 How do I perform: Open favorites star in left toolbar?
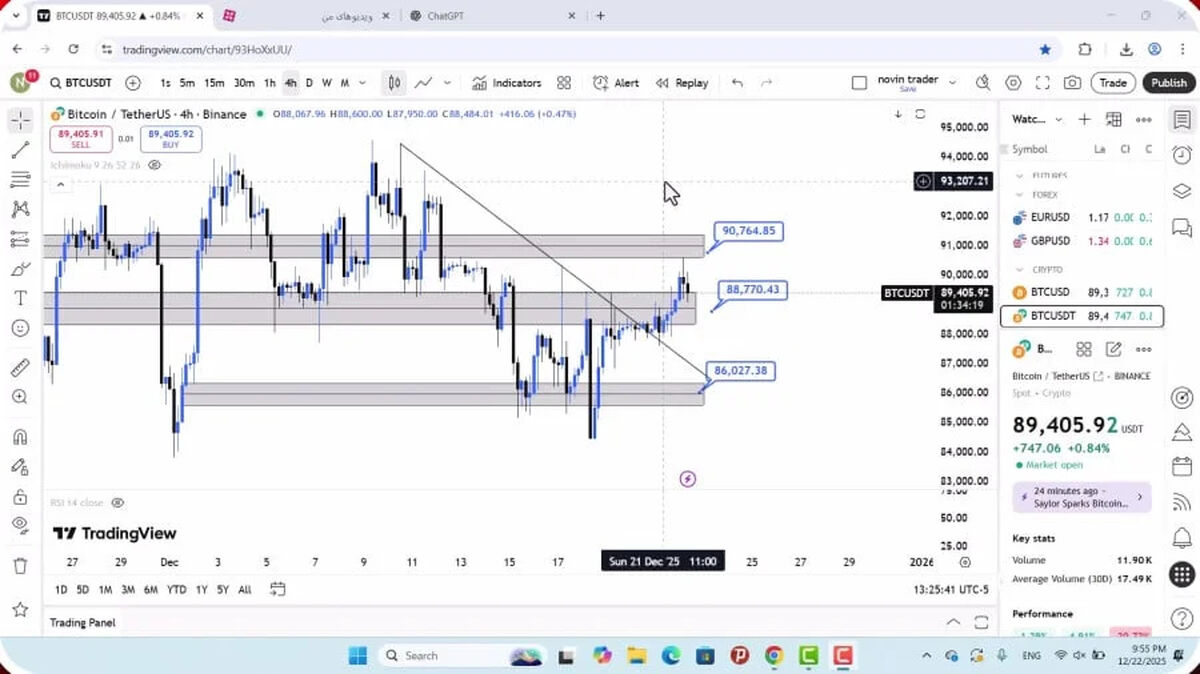point(20,609)
